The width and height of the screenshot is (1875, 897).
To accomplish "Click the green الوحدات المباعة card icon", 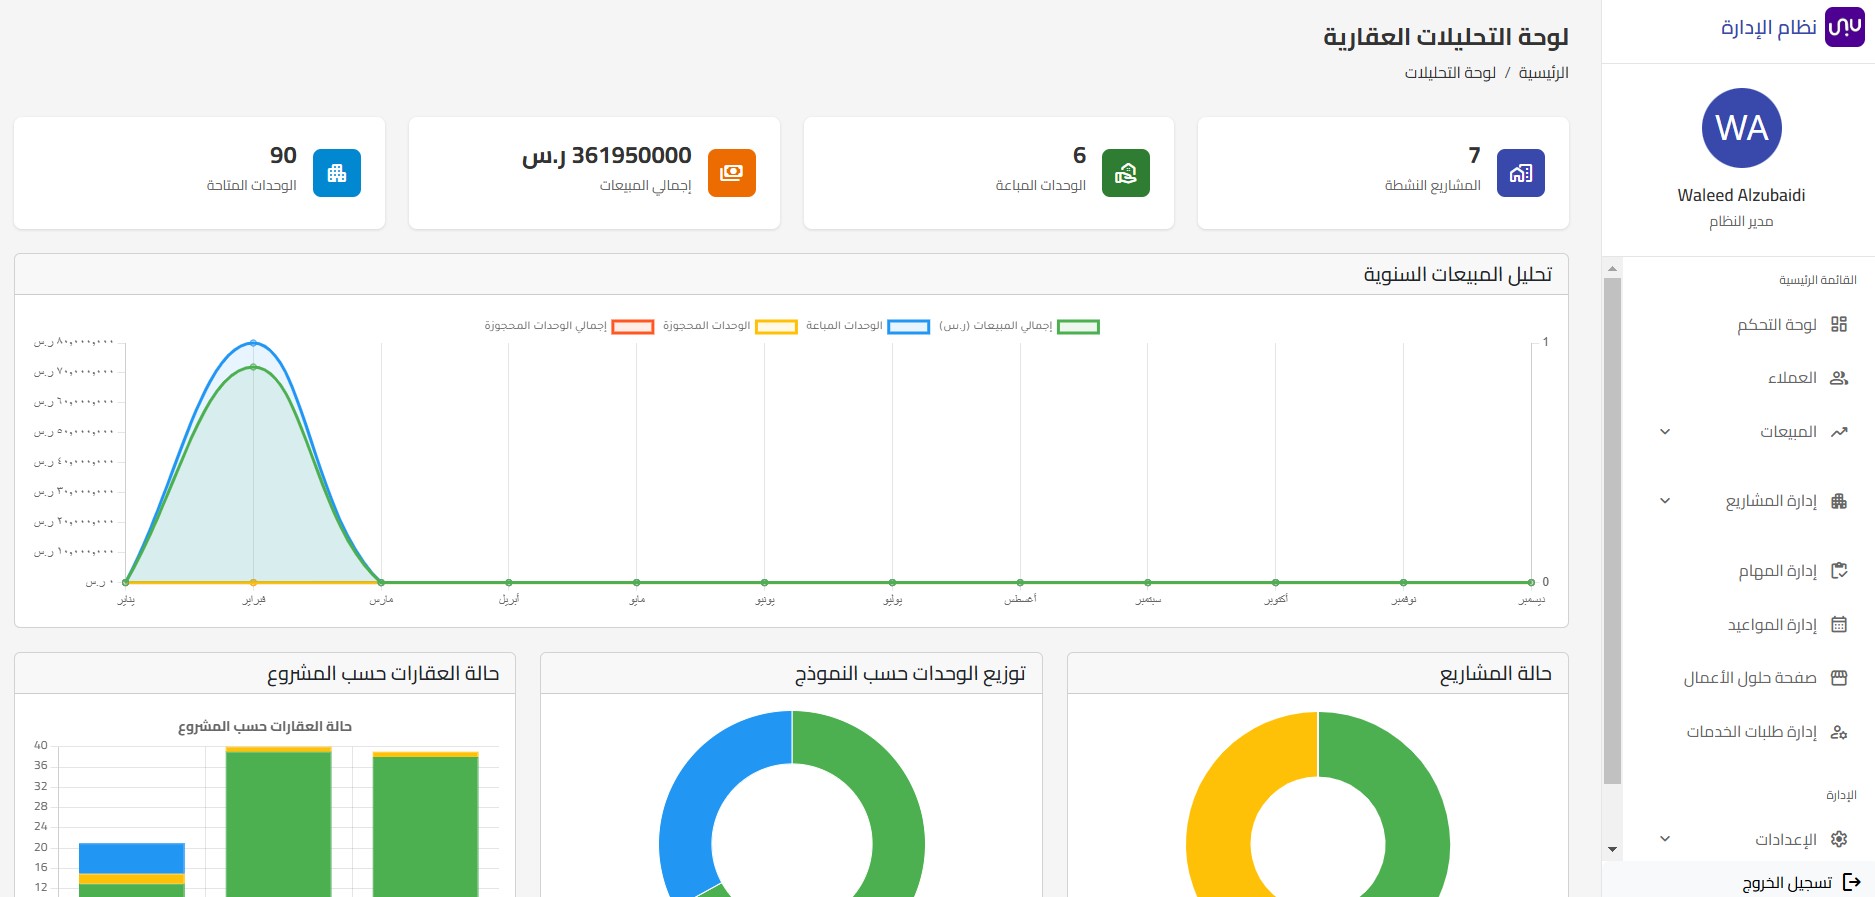I will 1126,173.
